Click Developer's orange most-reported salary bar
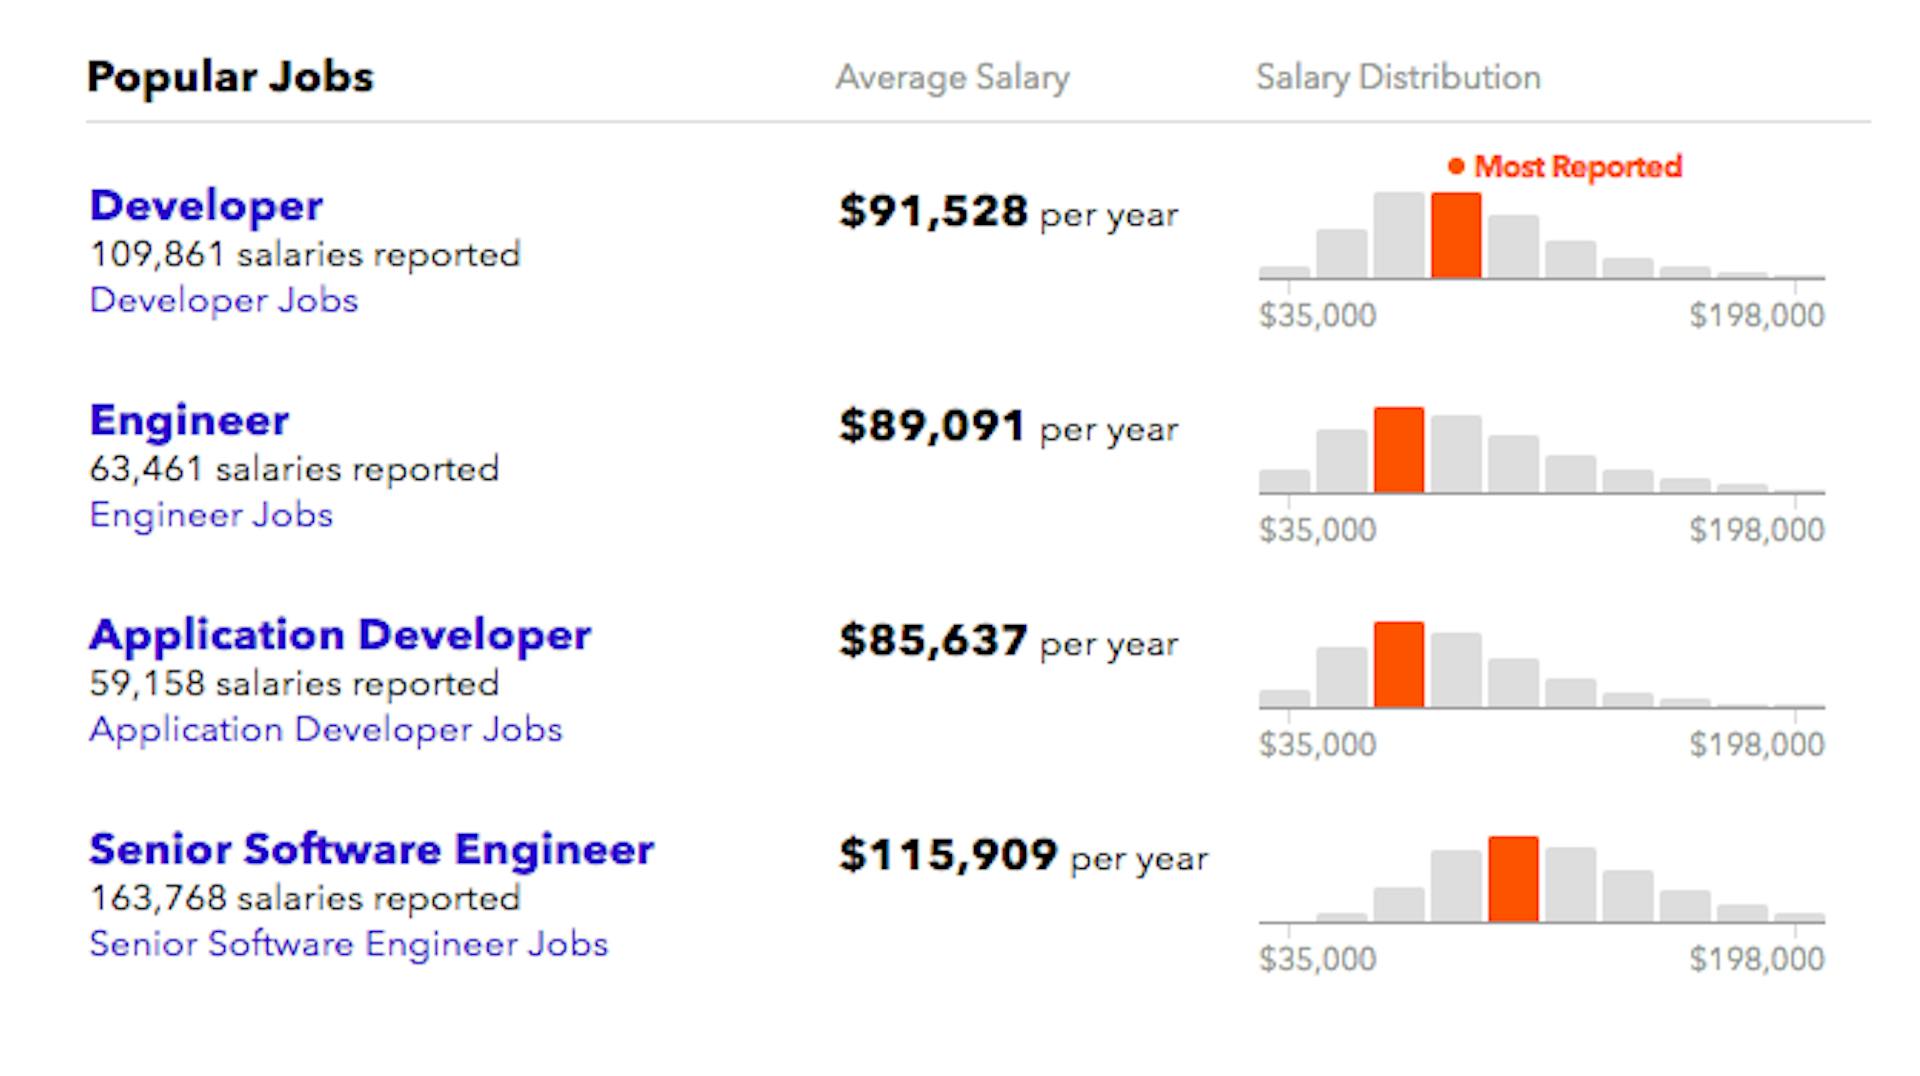 pyautogui.click(x=1455, y=236)
